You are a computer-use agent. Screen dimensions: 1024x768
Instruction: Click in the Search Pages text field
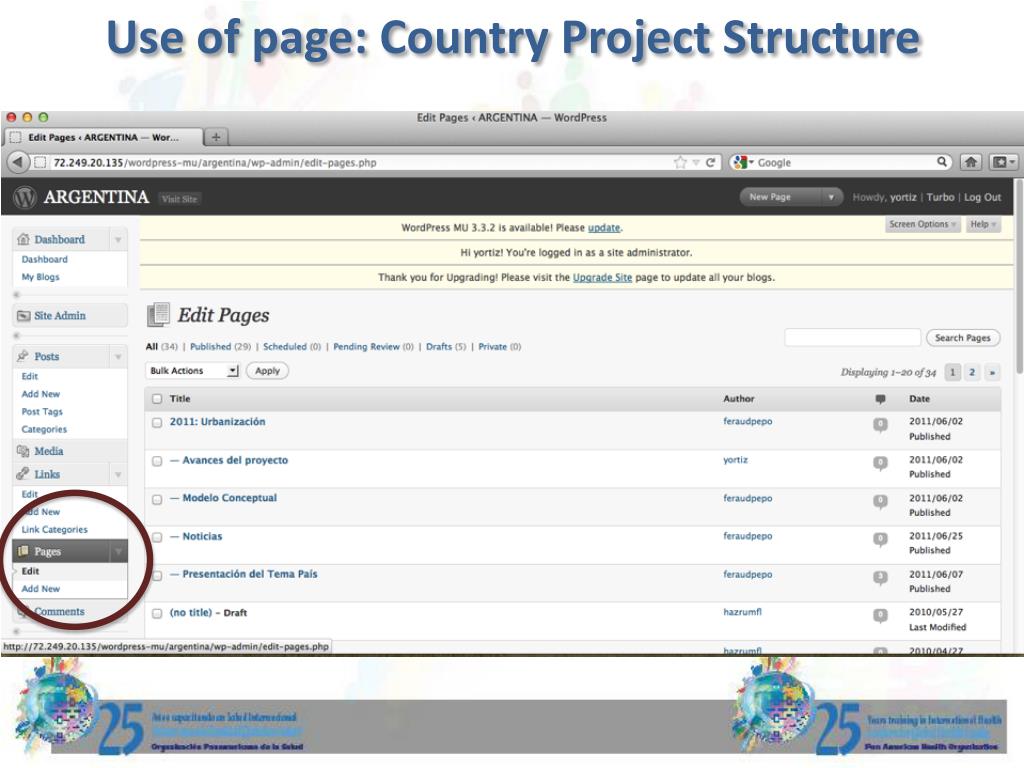[x=852, y=338]
